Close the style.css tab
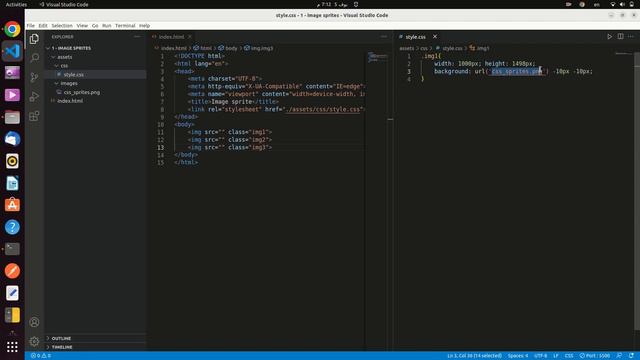The image size is (640, 360). (435, 37)
